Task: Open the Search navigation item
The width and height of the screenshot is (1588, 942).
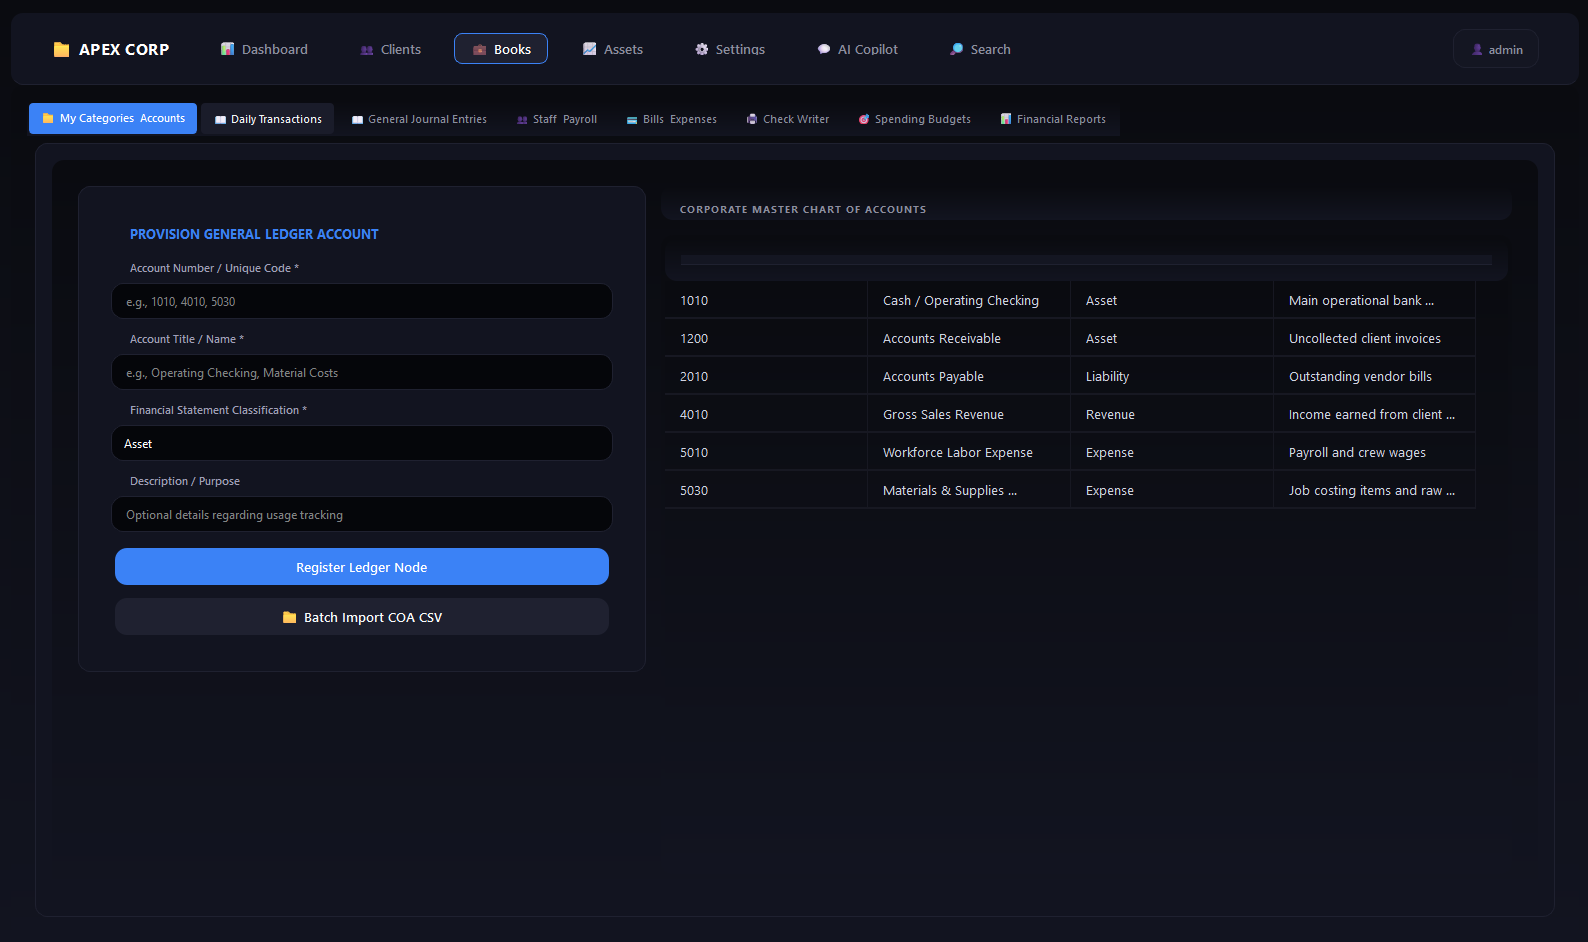Action: (980, 49)
